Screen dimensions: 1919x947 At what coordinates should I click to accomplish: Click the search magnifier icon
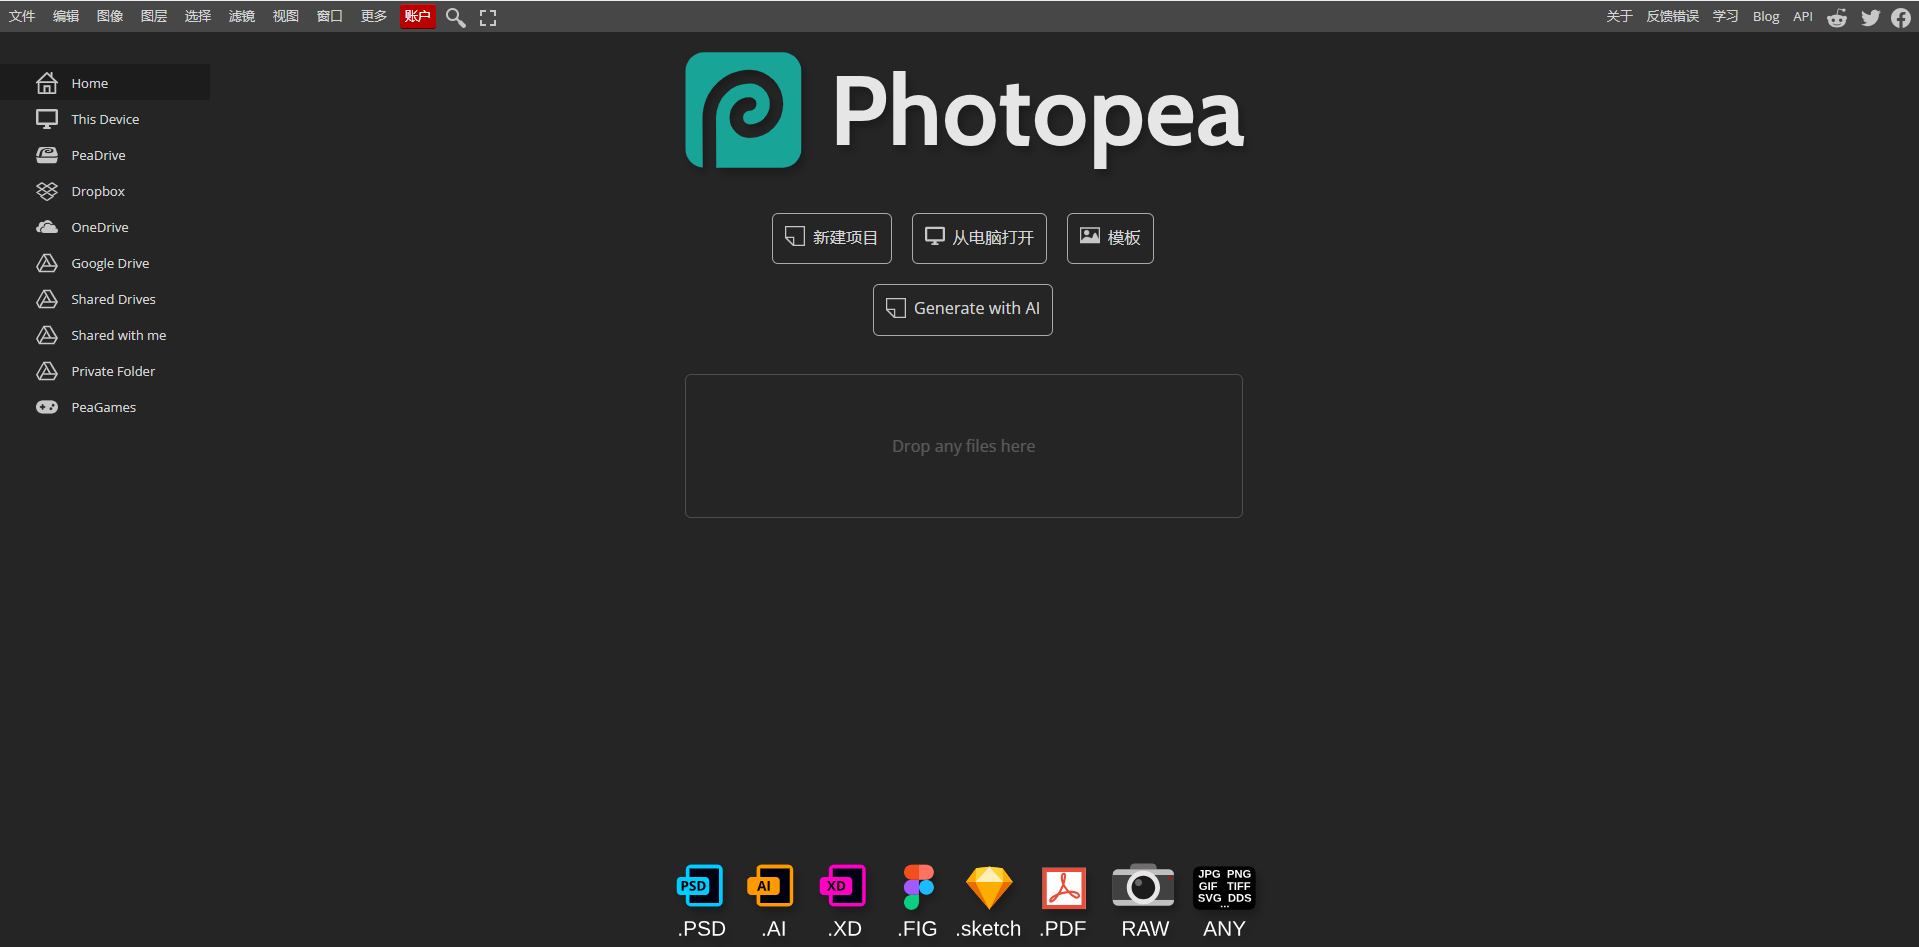(x=455, y=17)
